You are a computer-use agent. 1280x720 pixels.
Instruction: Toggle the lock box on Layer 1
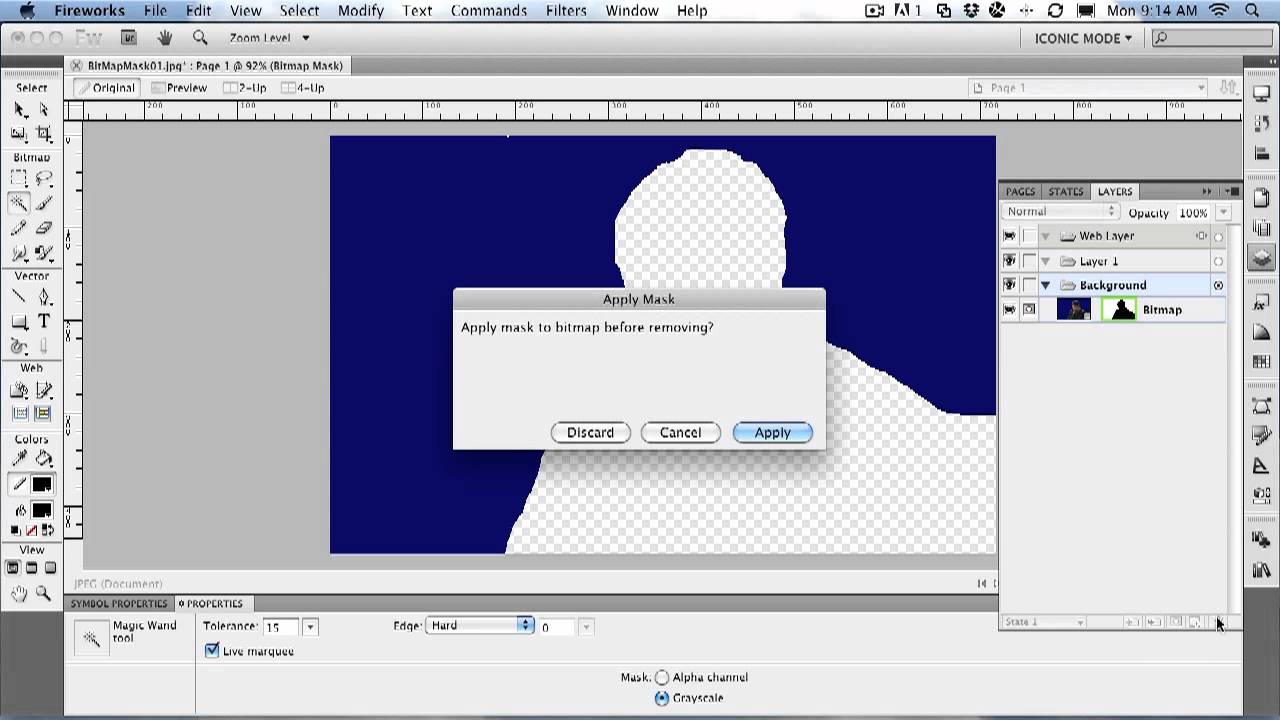1029,261
